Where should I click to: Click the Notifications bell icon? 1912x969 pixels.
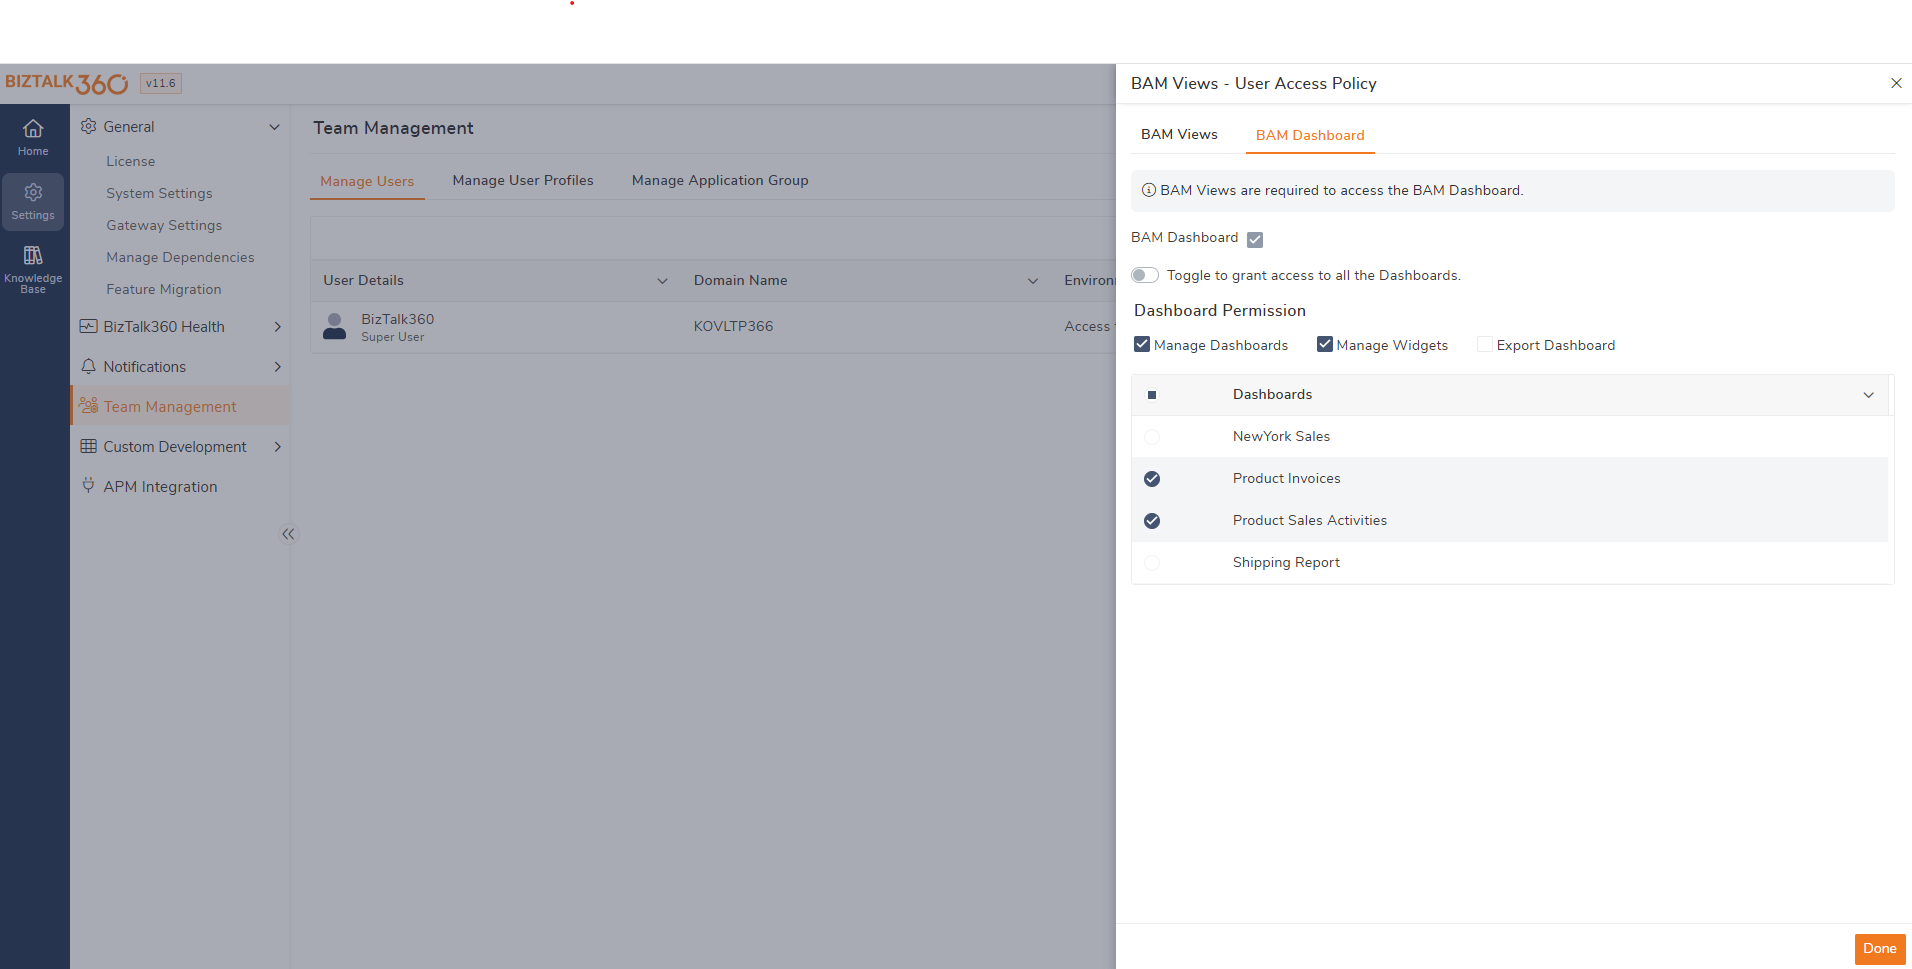(x=88, y=366)
